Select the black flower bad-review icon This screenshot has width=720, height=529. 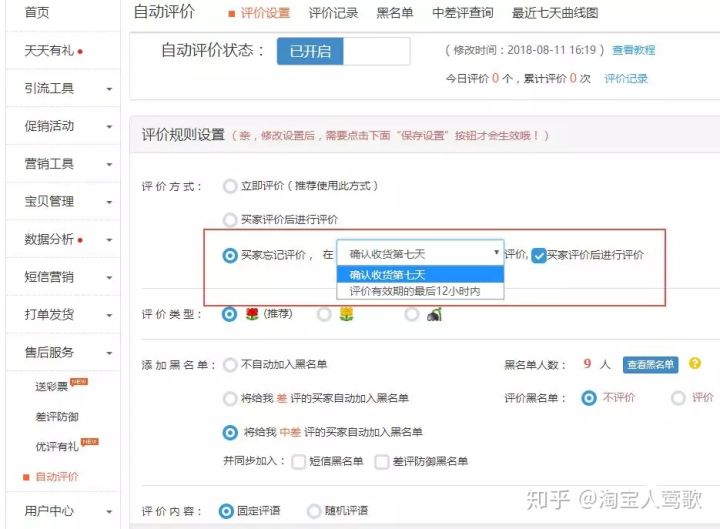coord(434,314)
